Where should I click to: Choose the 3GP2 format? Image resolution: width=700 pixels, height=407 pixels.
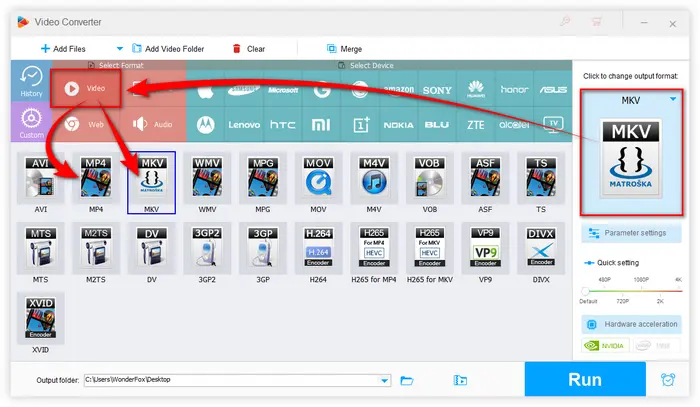tap(207, 248)
